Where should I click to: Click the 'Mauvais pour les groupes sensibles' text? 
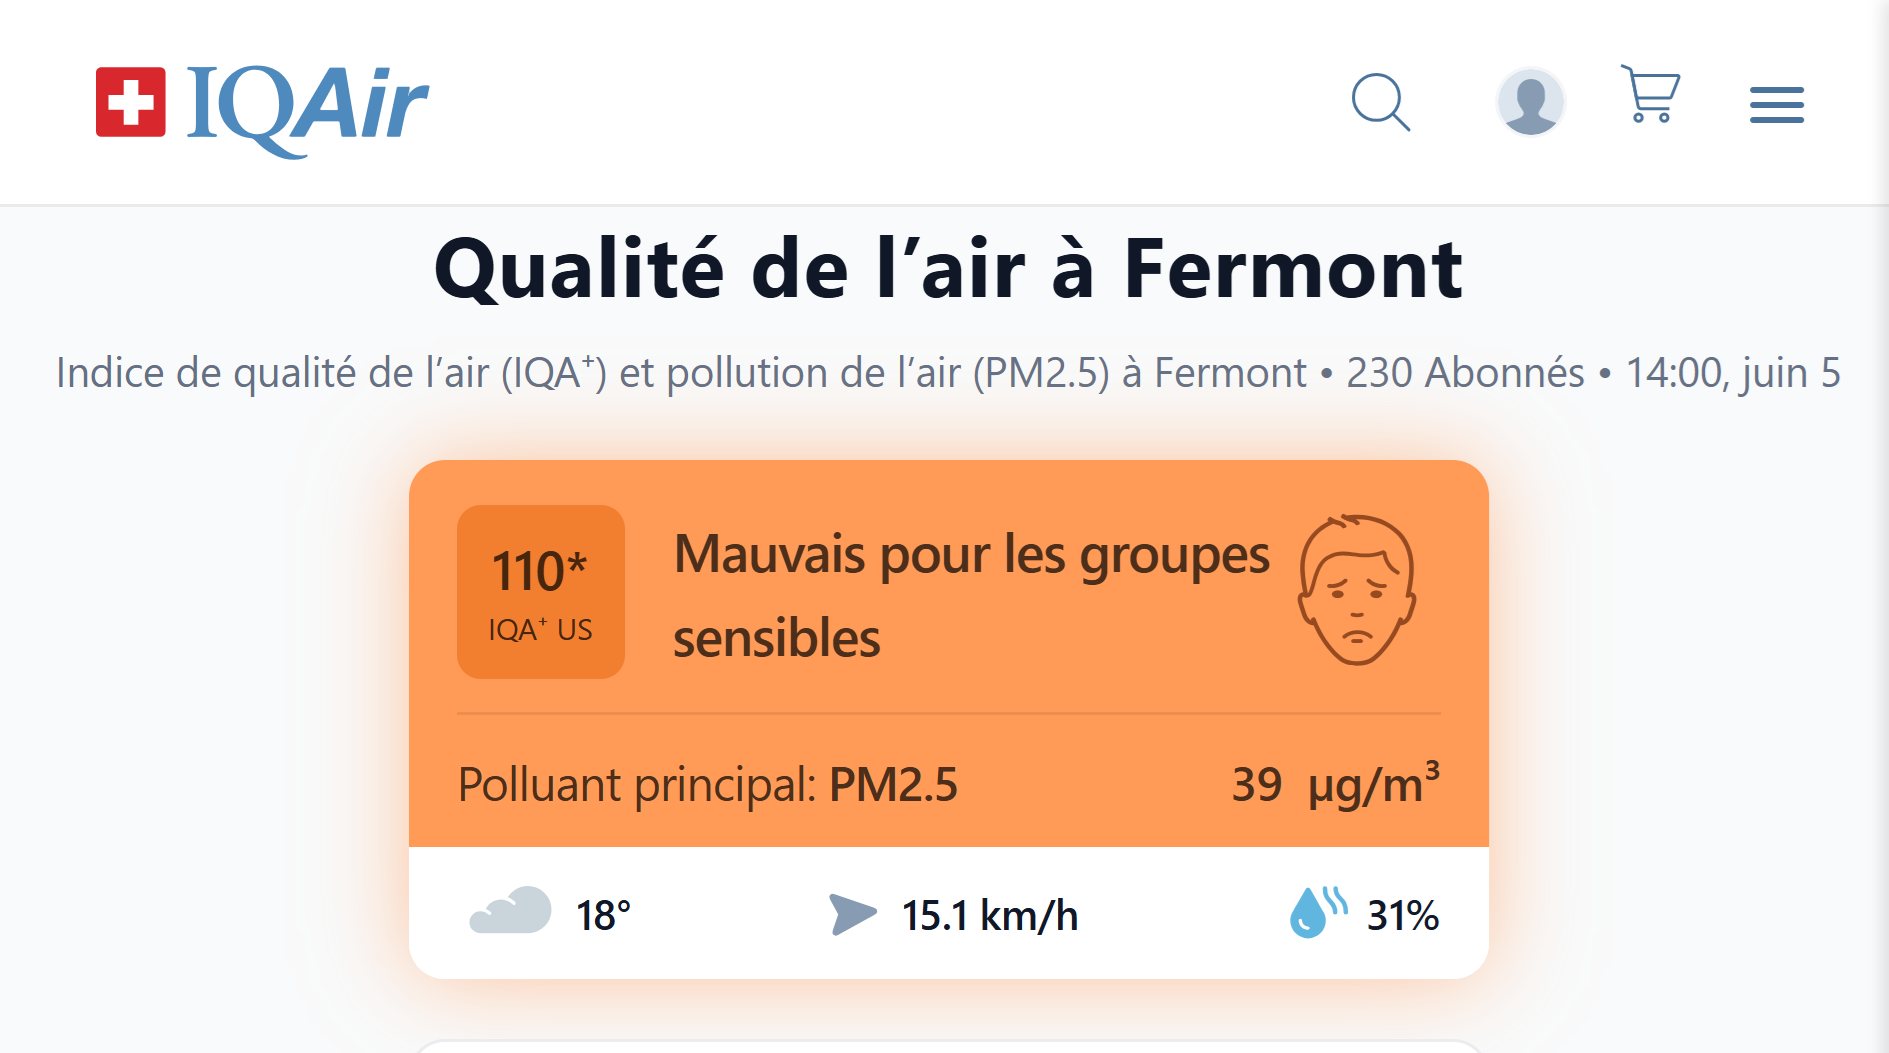coord(971,596)
